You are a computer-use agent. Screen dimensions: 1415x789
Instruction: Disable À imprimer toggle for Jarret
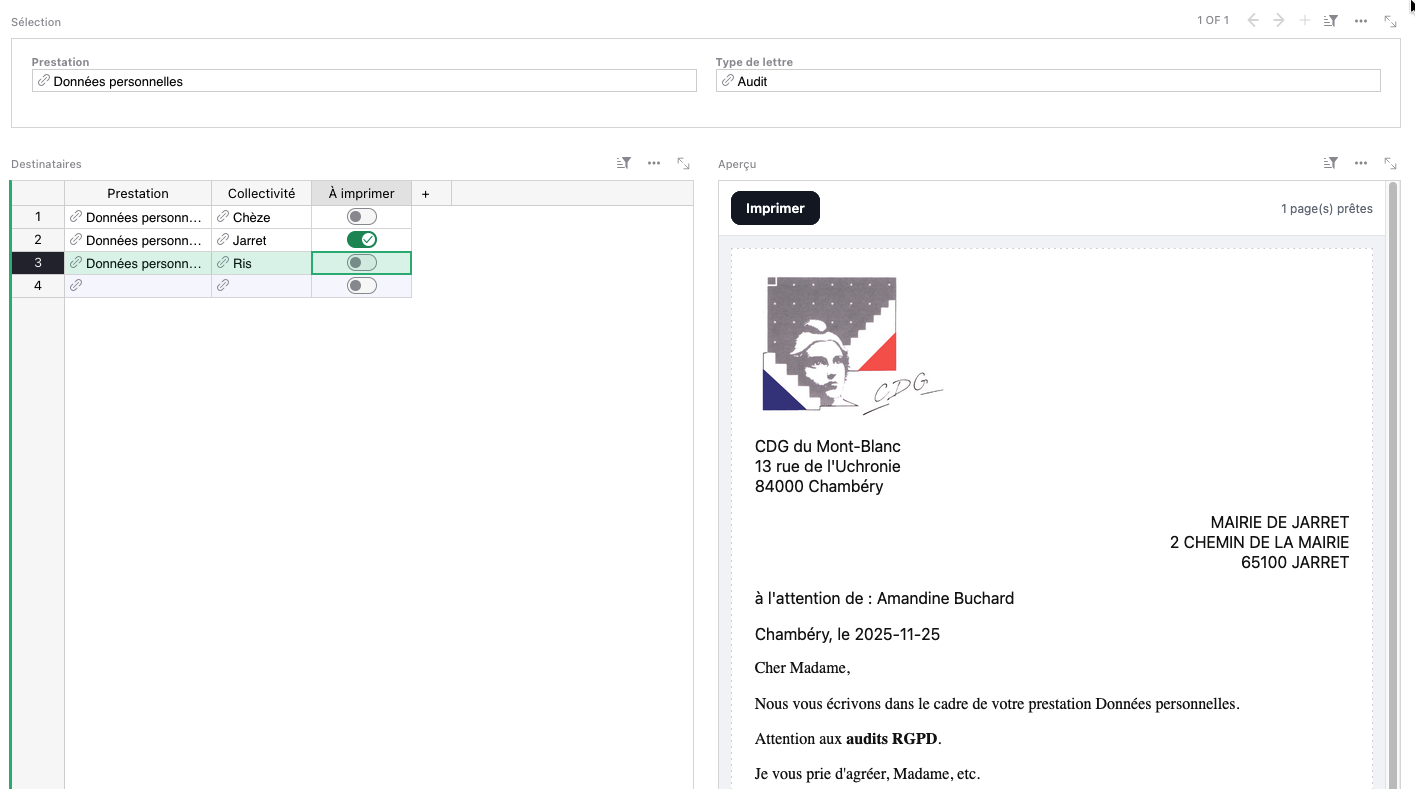click(x=361, y=240)
